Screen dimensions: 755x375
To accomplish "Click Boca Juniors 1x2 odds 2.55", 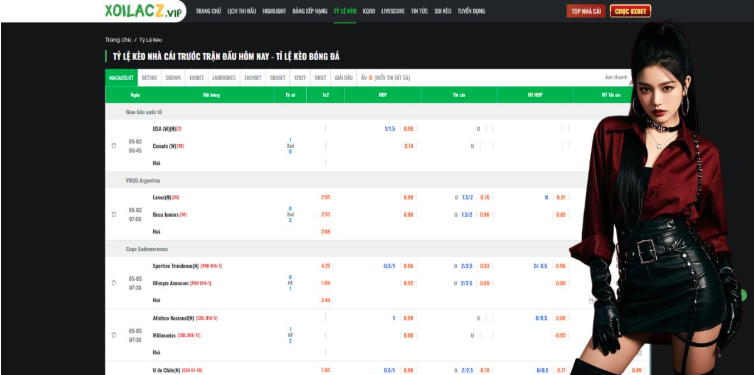I will (325, 214).
